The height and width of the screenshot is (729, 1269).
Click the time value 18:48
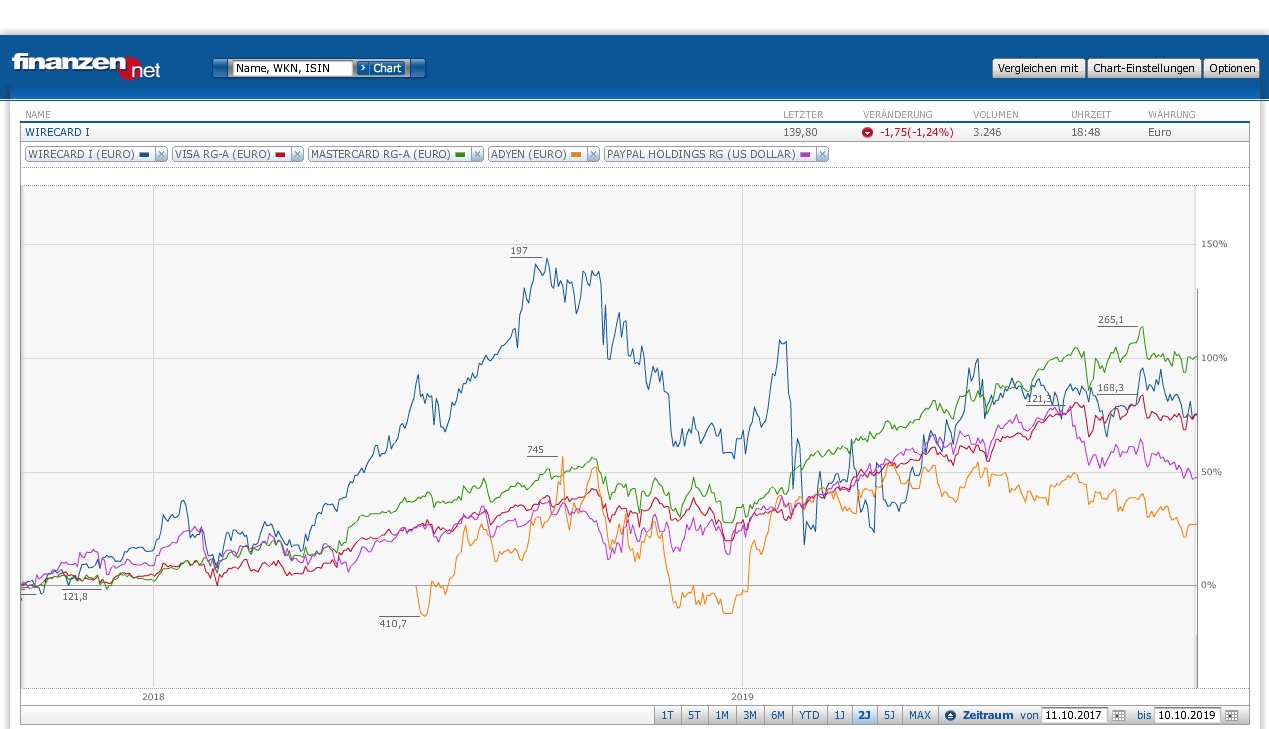pyautogui.click(x=1085, y=132)
